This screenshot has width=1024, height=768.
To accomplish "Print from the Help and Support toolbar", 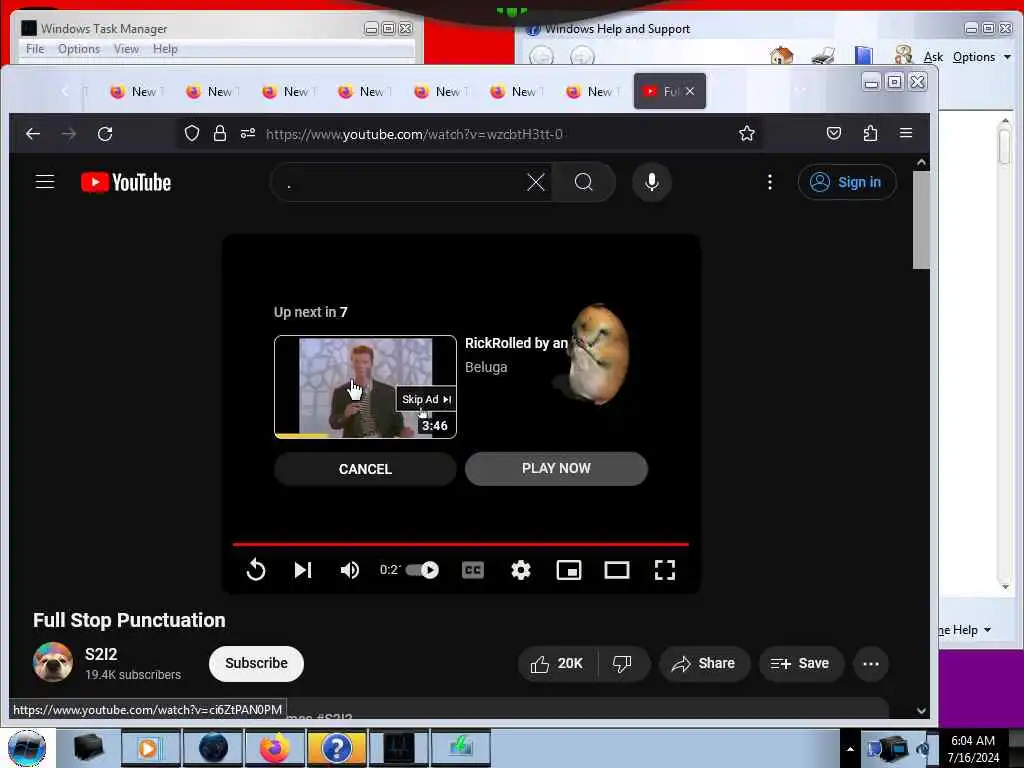I will coord(823,56).
